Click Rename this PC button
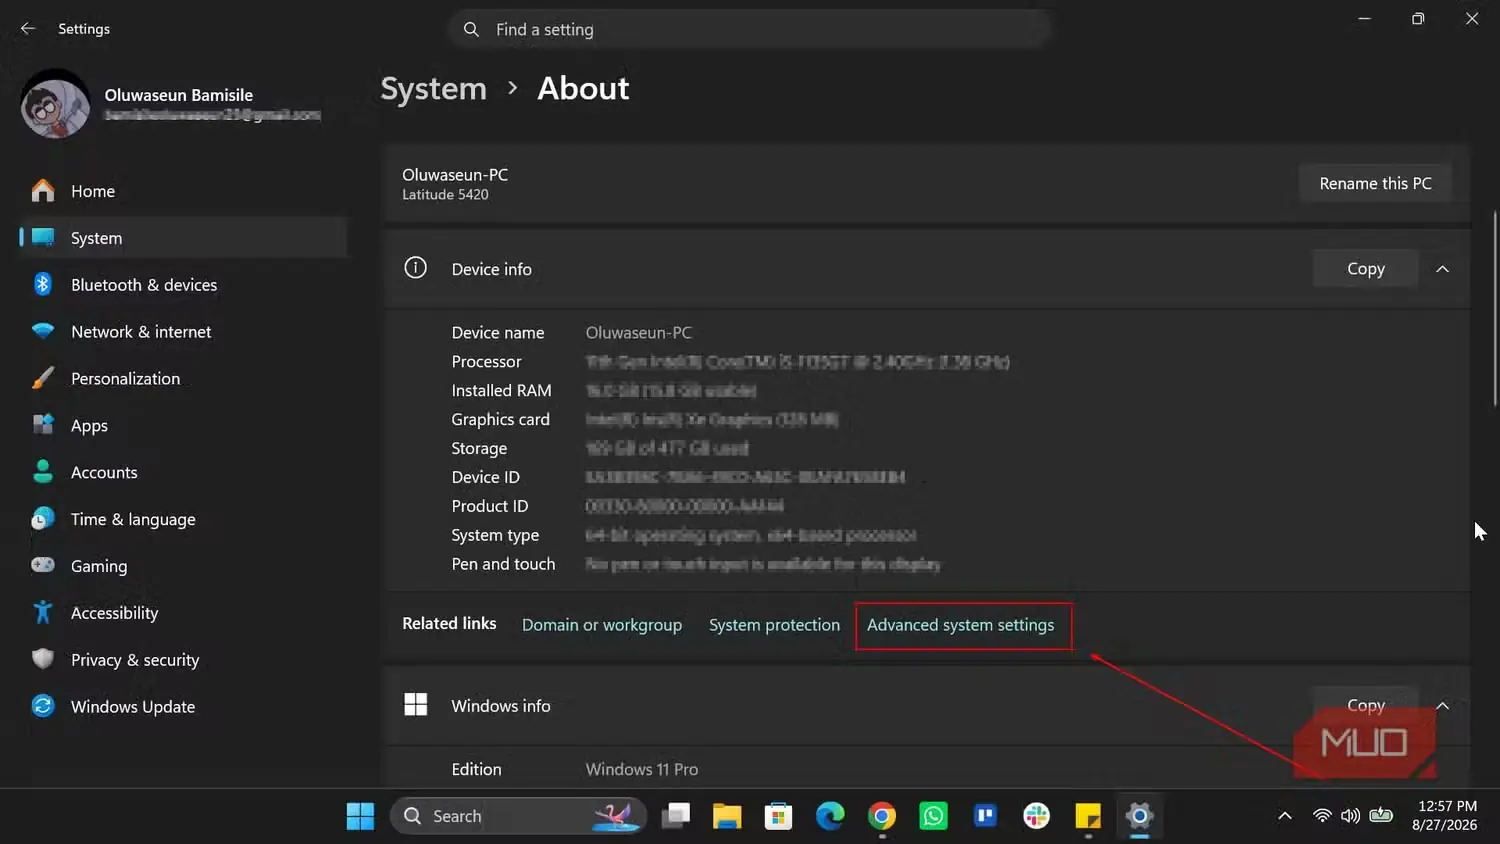Image resolution: width=1500 pixels, height=844 pixels. pyautogui.click(x=1375, y=184)
